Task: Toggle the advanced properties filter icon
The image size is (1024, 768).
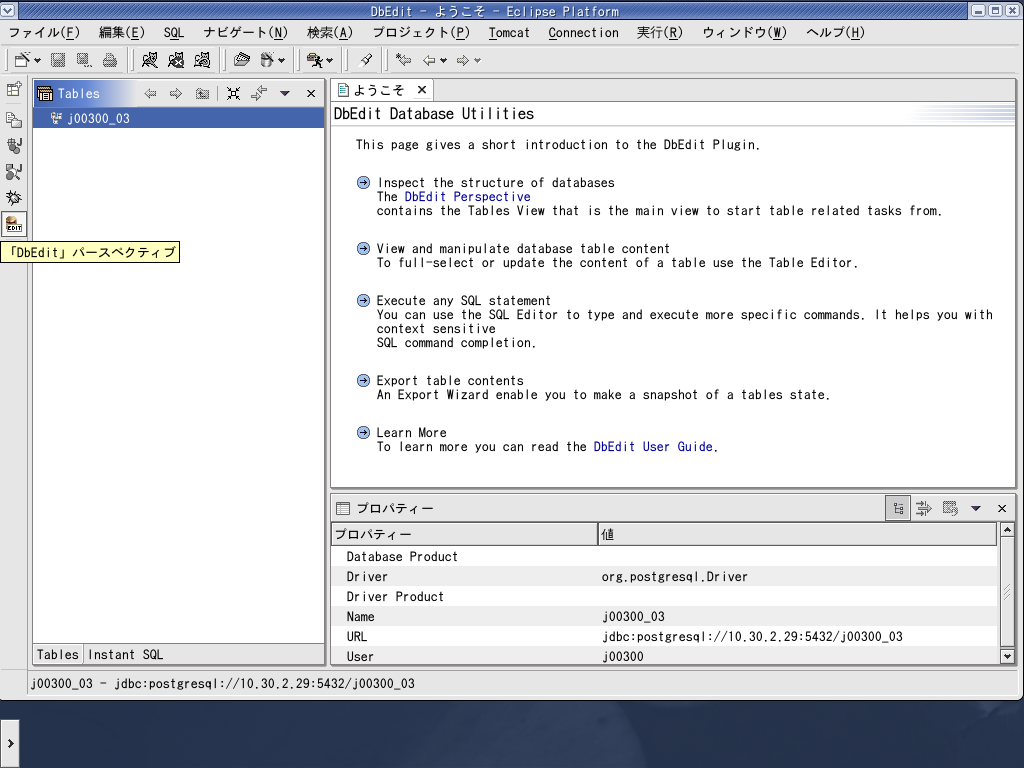Action: (x=924, y=508)
